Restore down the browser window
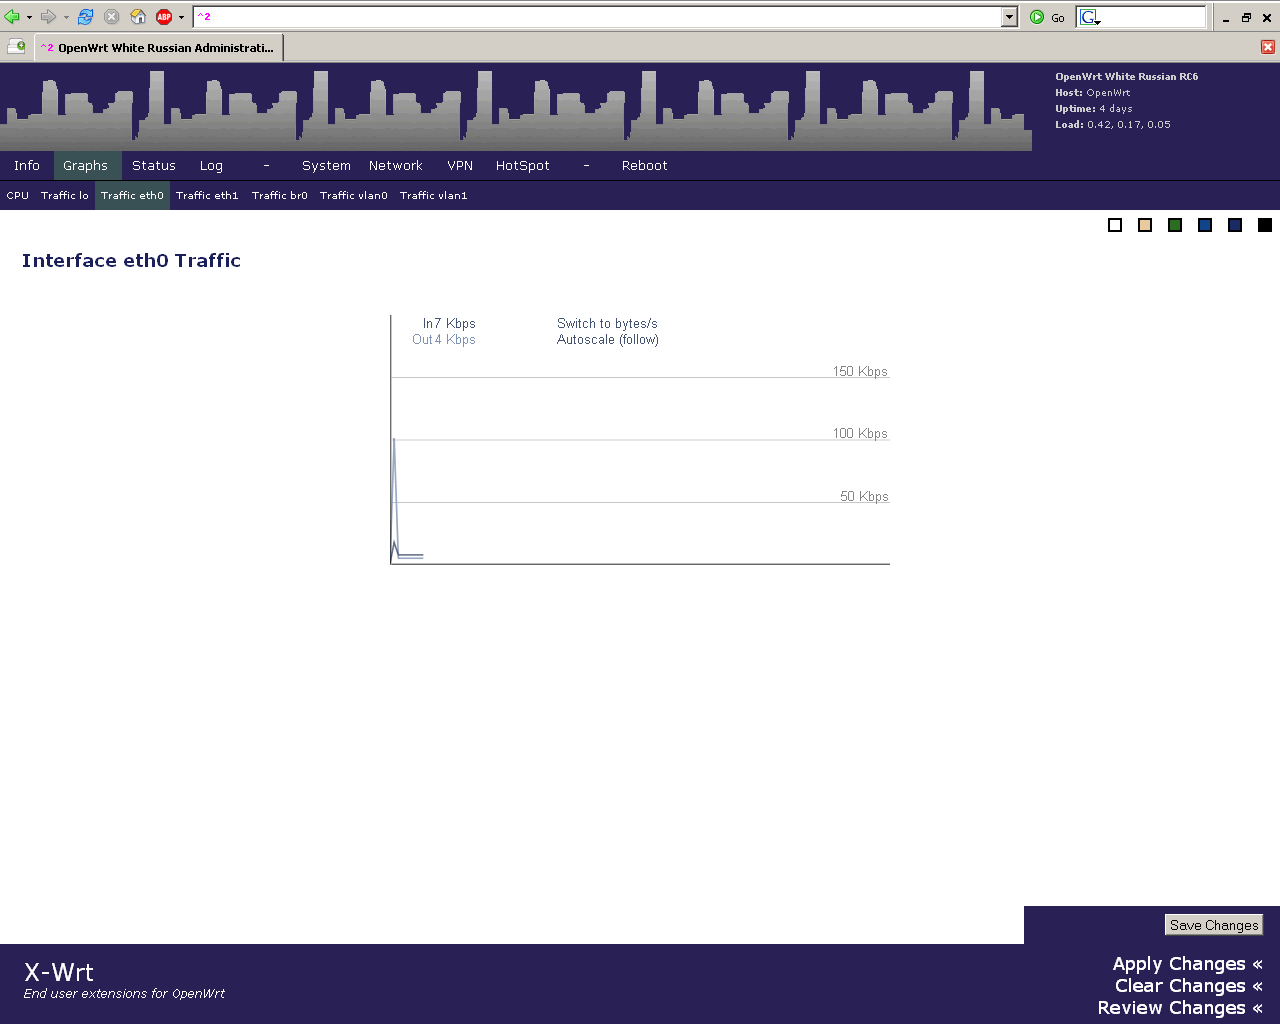1280x1024 pixels. tap(1246, 17)
